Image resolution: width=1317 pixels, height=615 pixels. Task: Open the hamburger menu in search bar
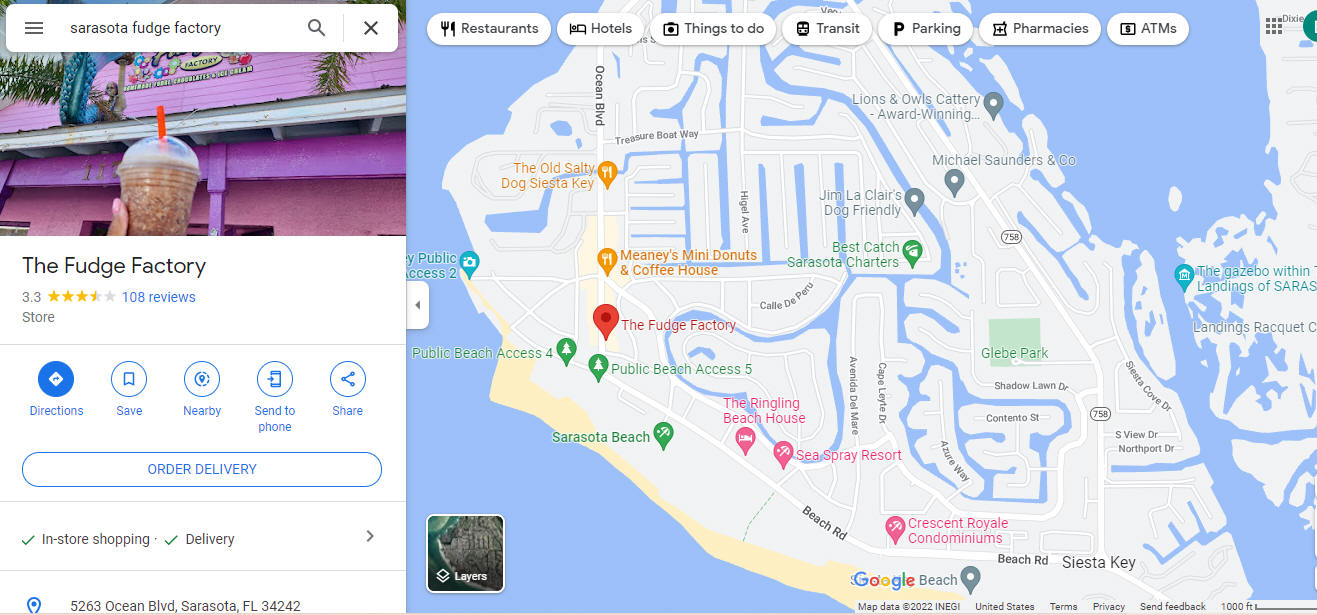34,28
